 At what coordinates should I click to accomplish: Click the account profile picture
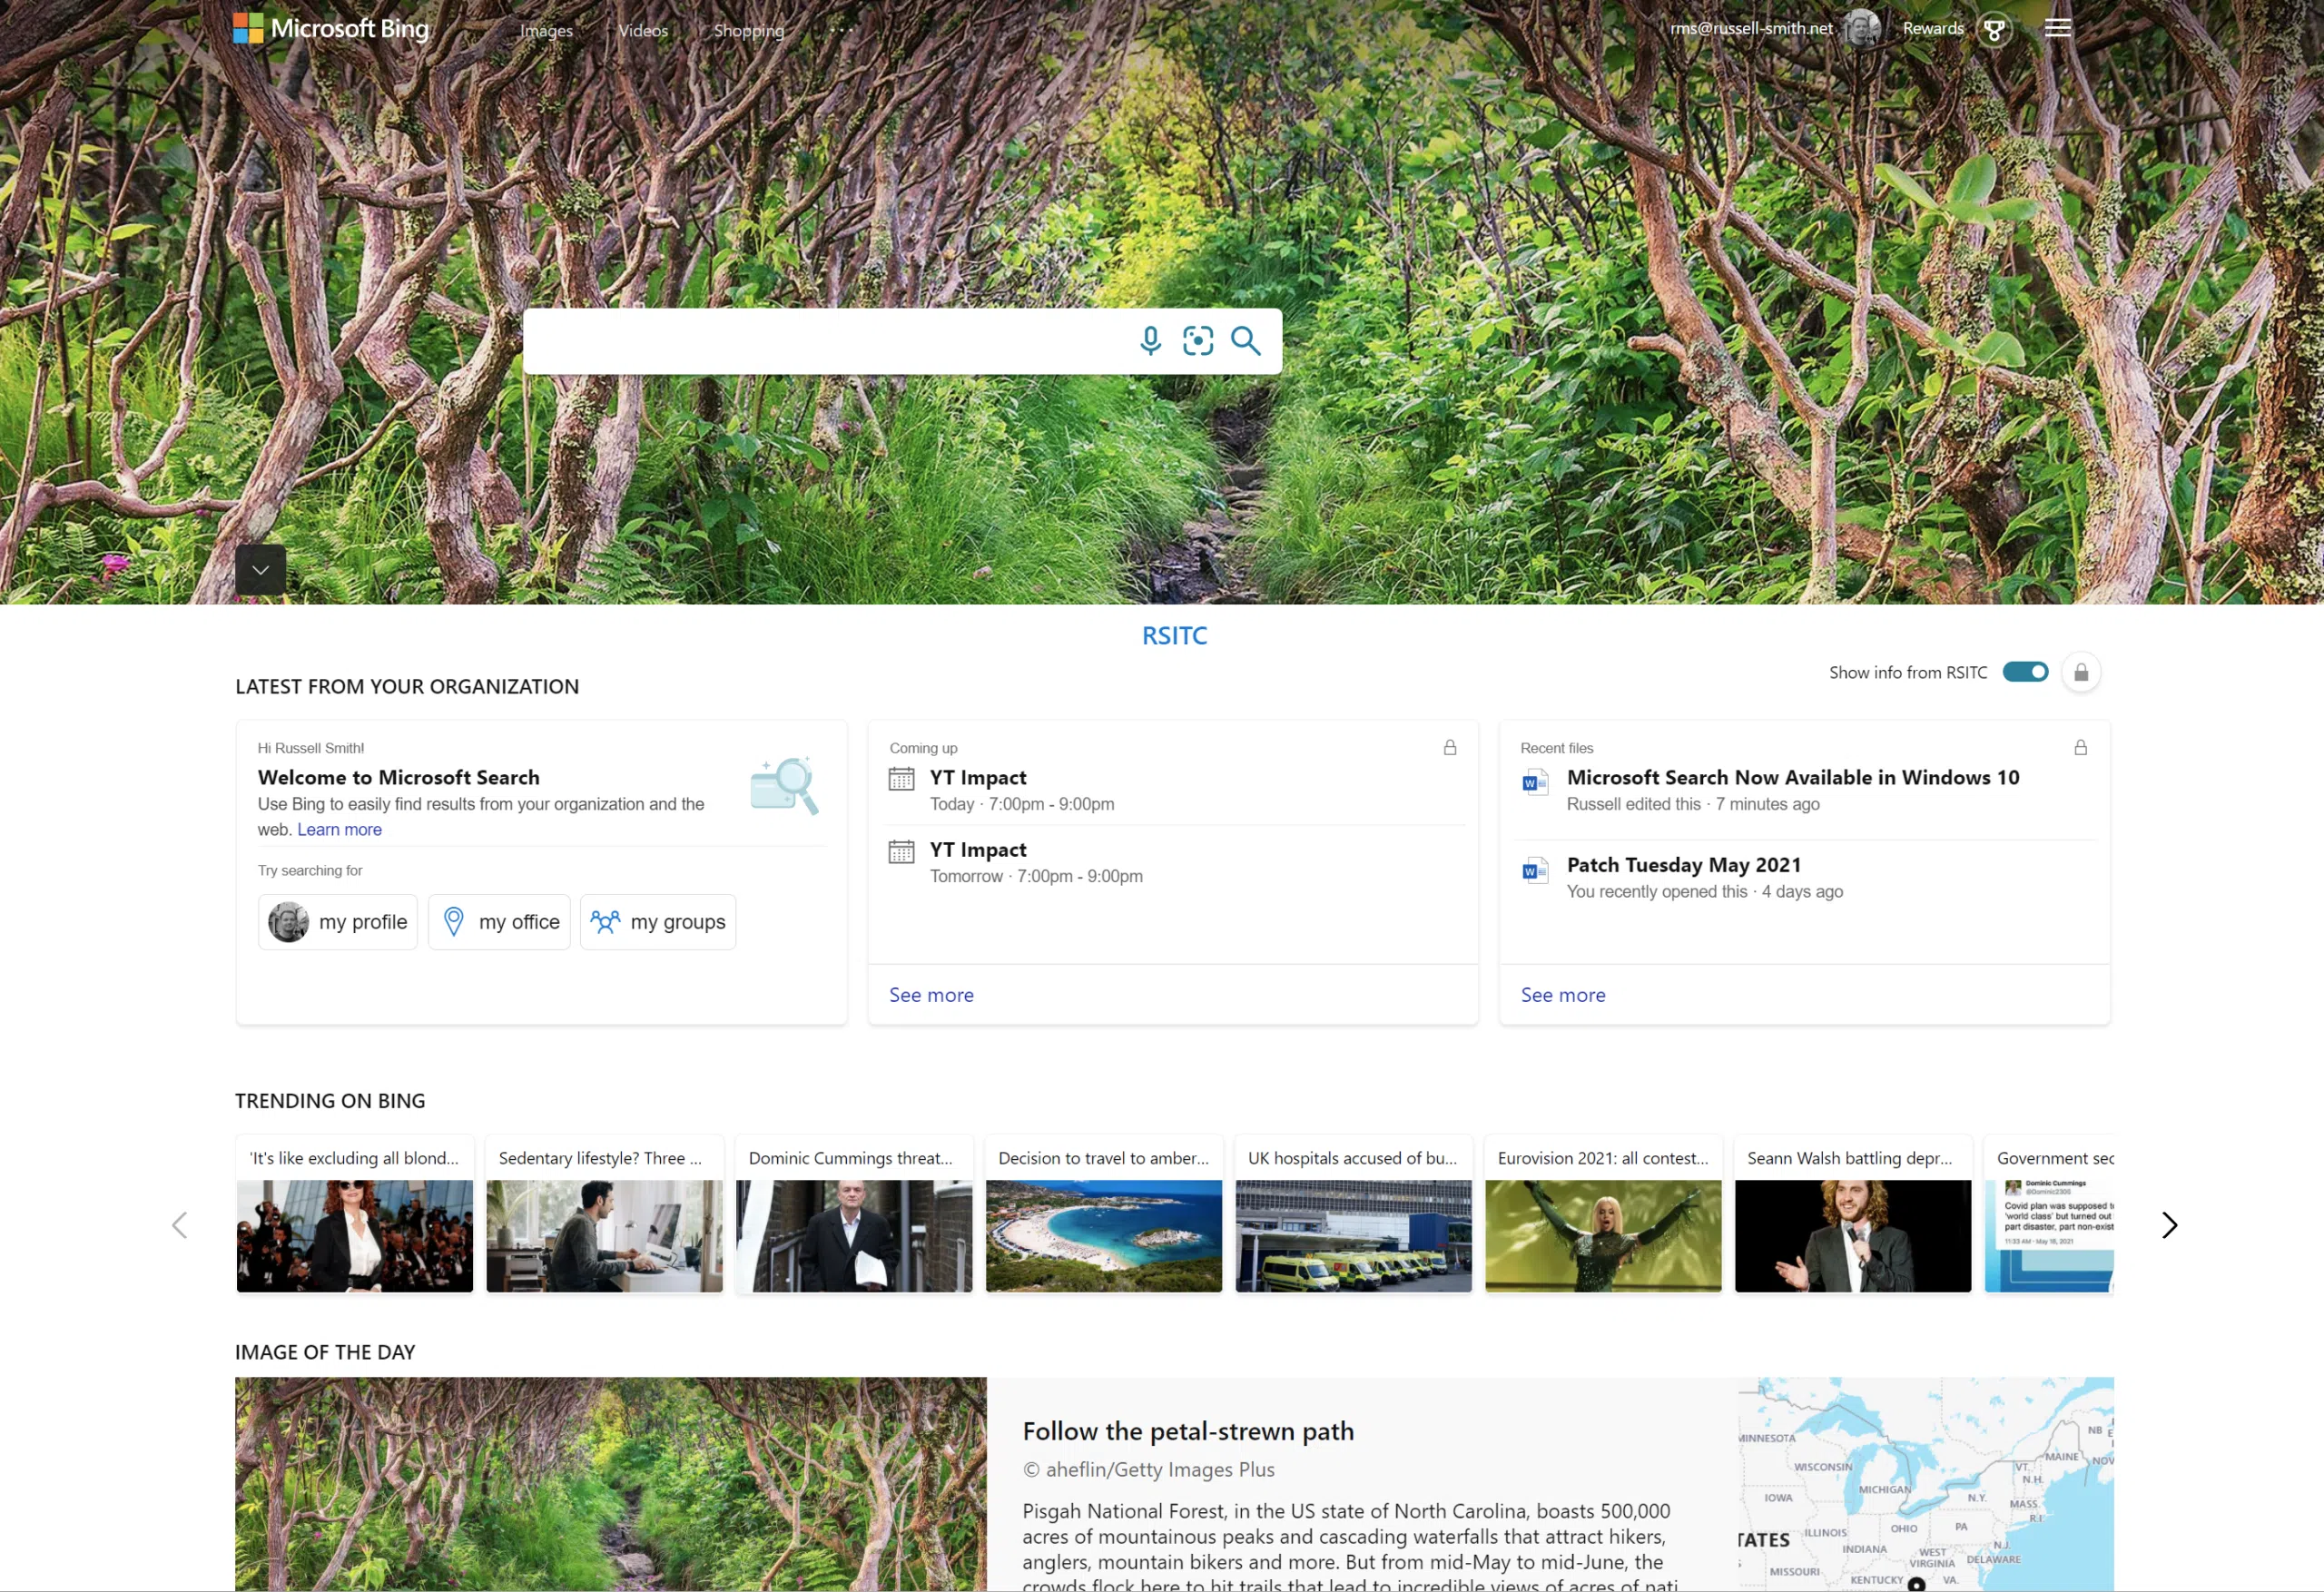pyautogui.click(x=1862, y=28)
